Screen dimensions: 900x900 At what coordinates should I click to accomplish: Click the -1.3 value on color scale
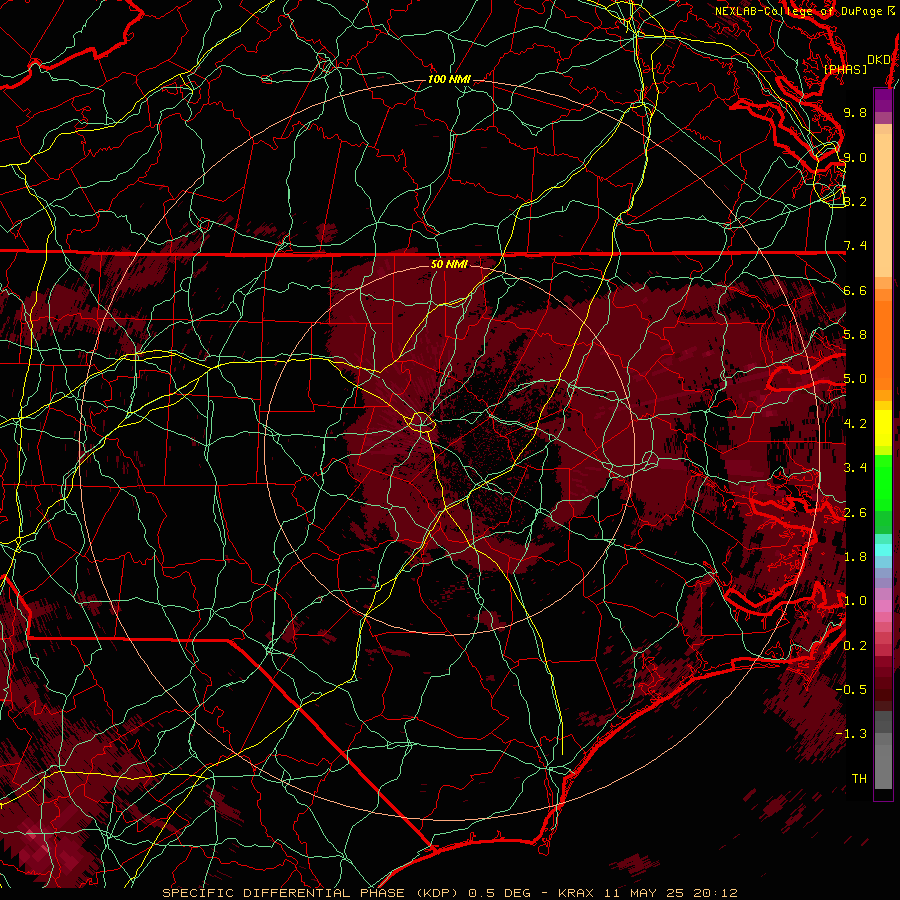coord(851,734)
